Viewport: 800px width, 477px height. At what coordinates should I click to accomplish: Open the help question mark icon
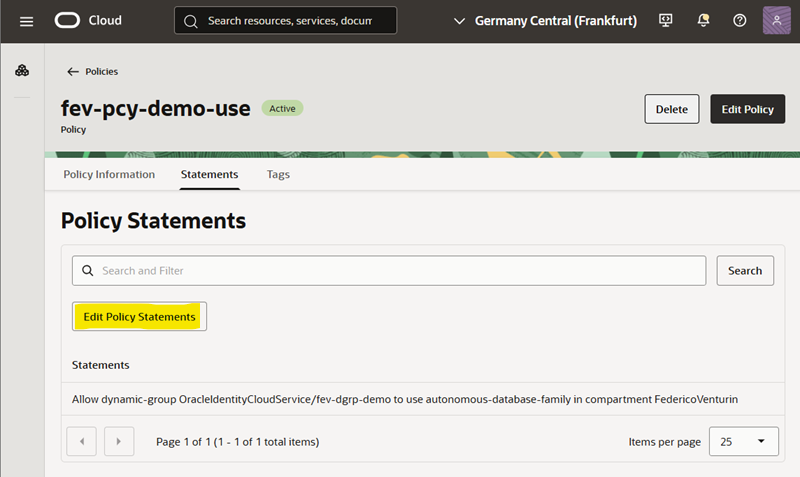[739, 20]
